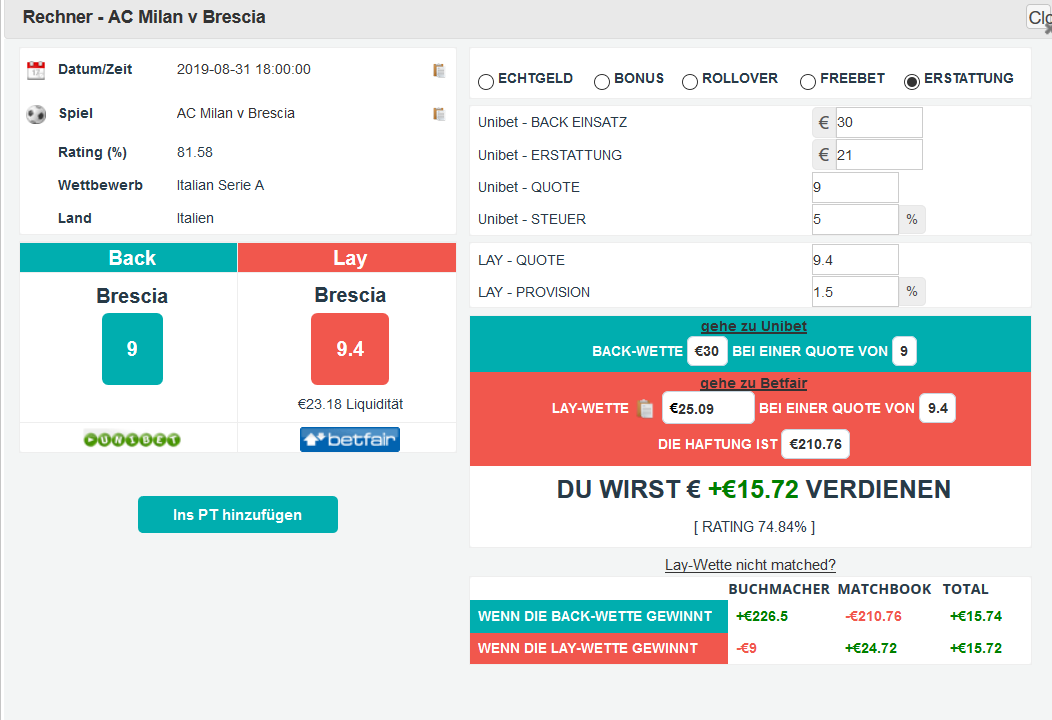Close the Rechner dialog
Image resolution: width=1052 pixels, height=720 pixels.
[1039, 17]
